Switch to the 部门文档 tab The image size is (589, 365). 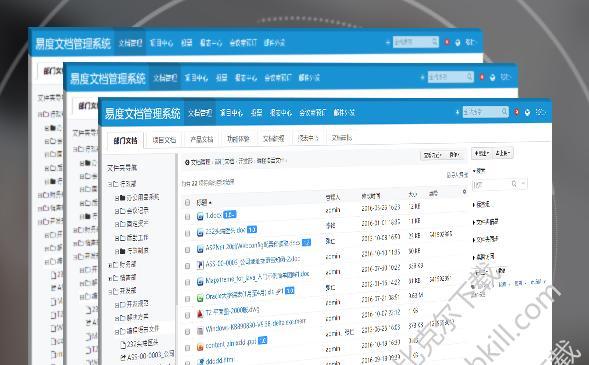point(125,141)
